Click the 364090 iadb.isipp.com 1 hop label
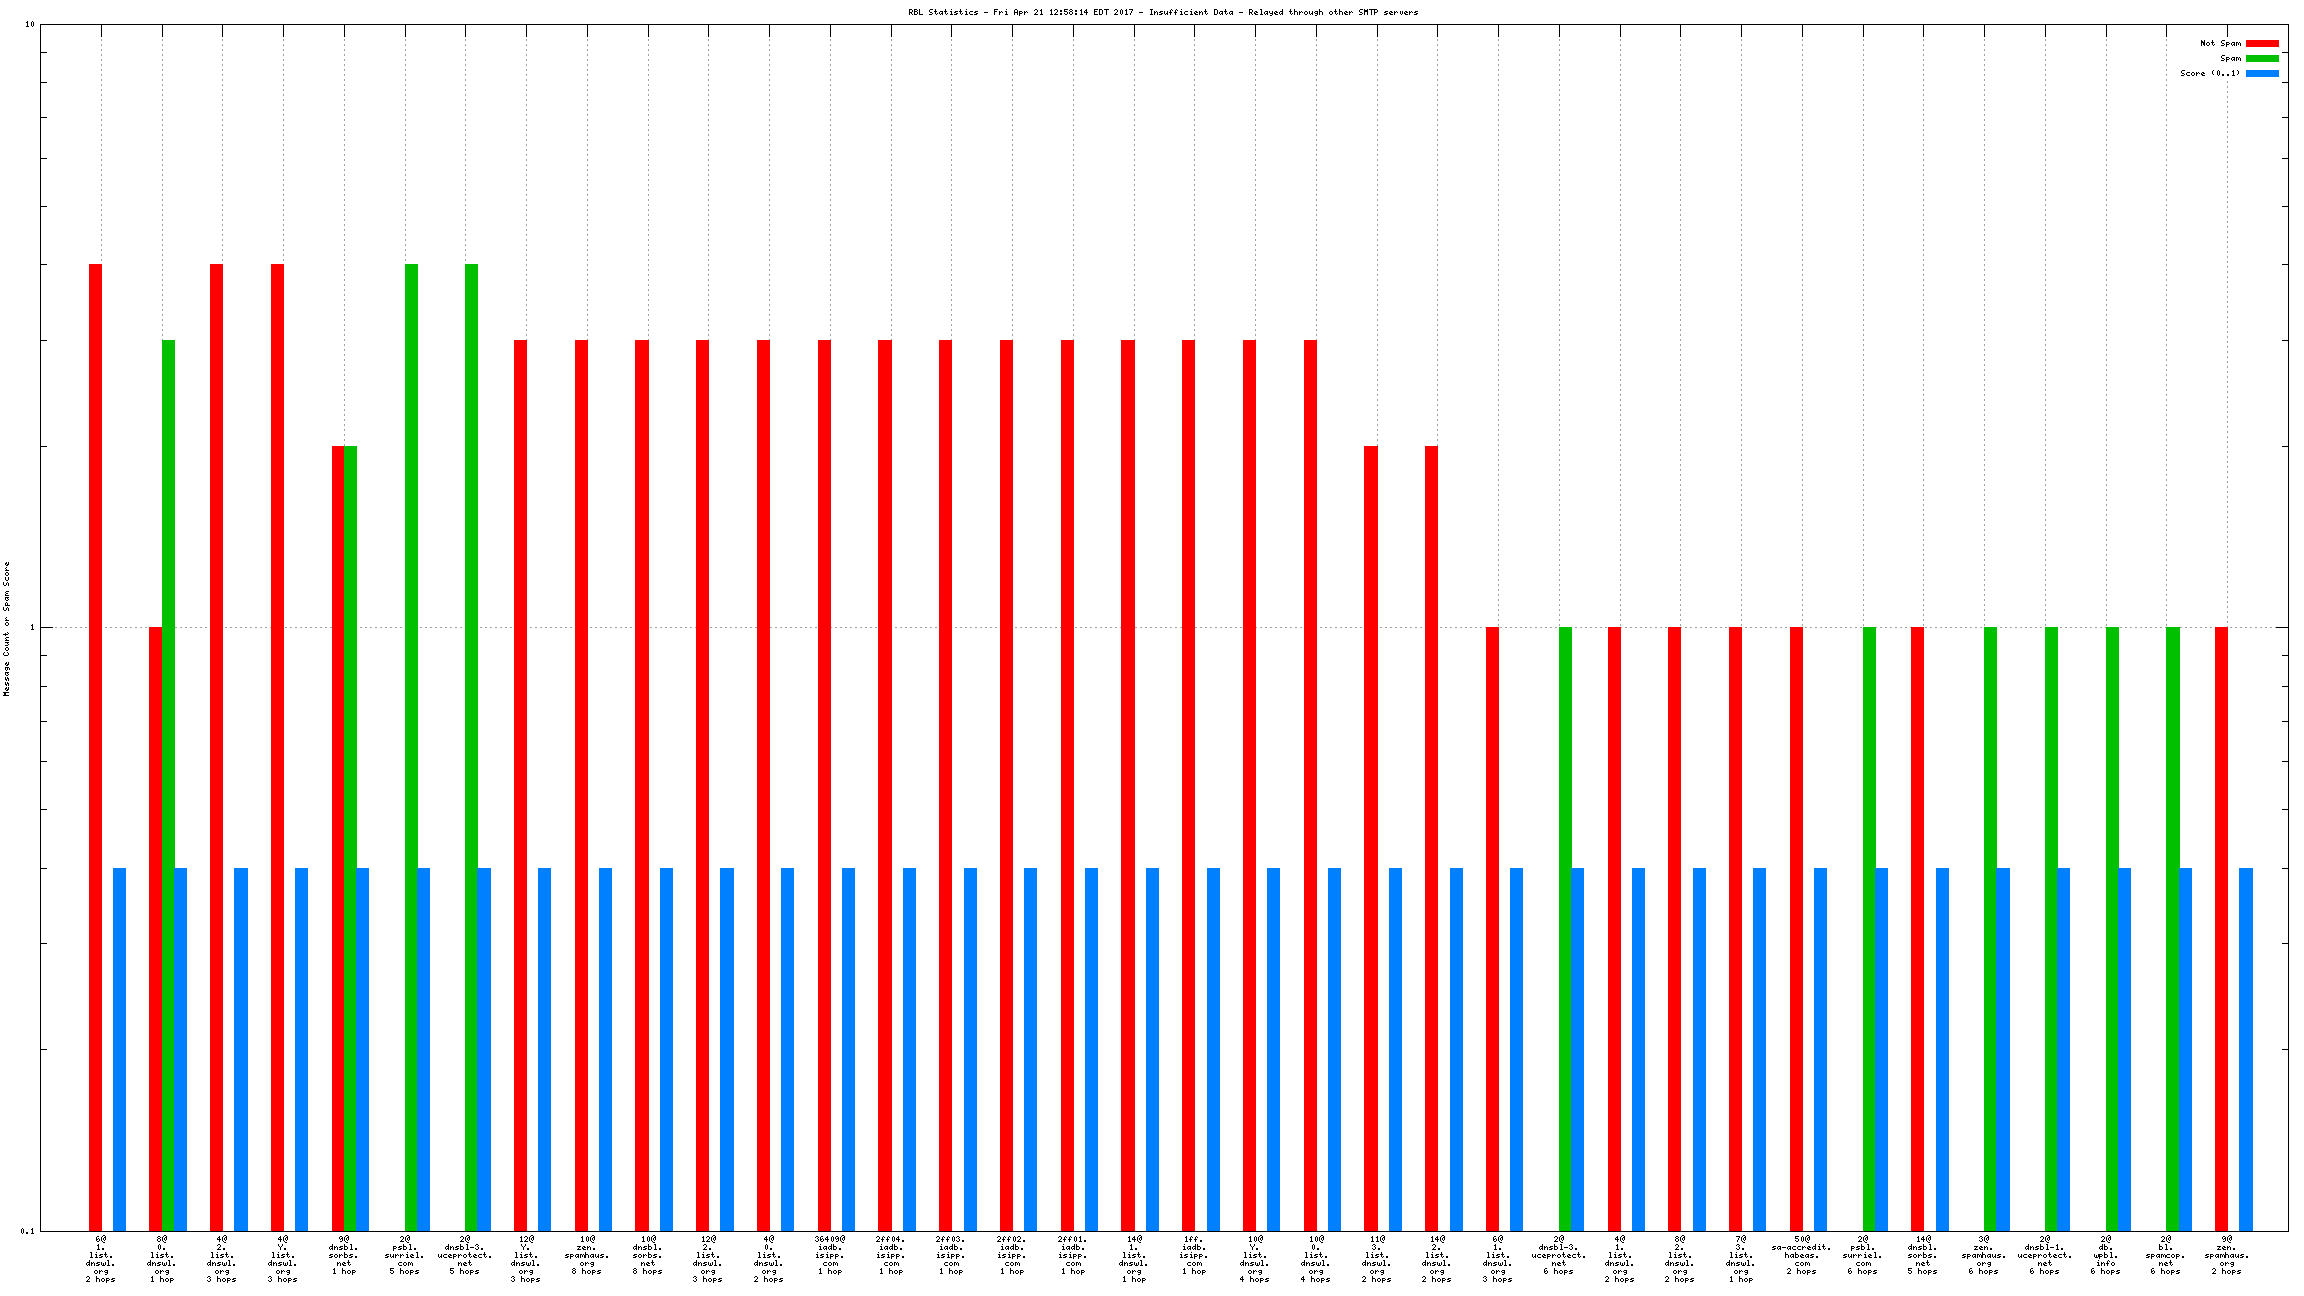 pos(830,1255)
